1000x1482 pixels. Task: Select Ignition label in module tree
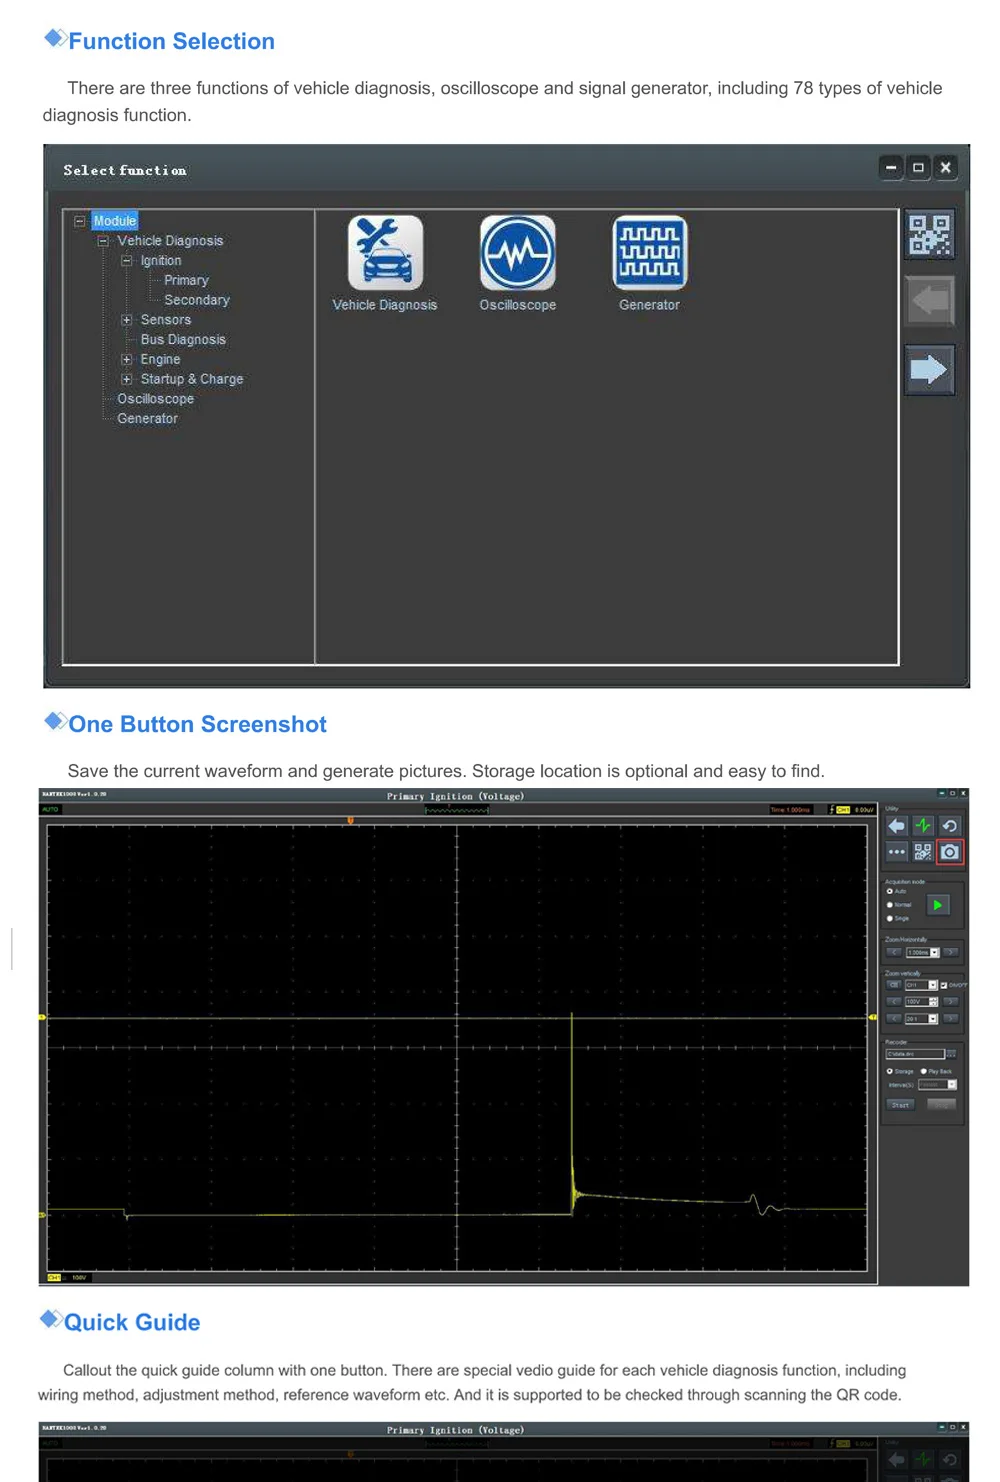point(161,261)
